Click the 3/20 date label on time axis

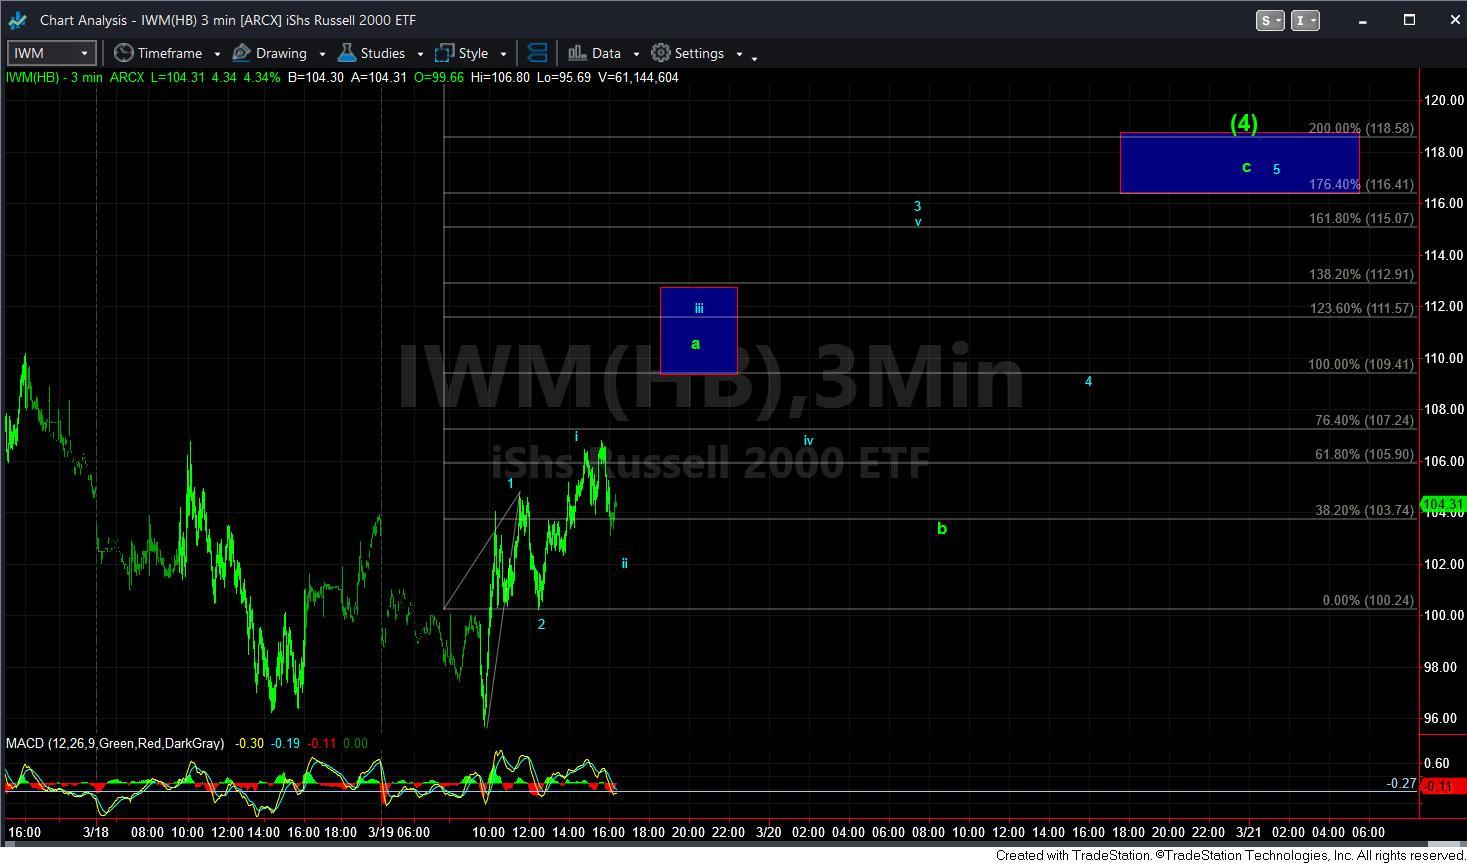pyautogui.click(x=768, y=832)
